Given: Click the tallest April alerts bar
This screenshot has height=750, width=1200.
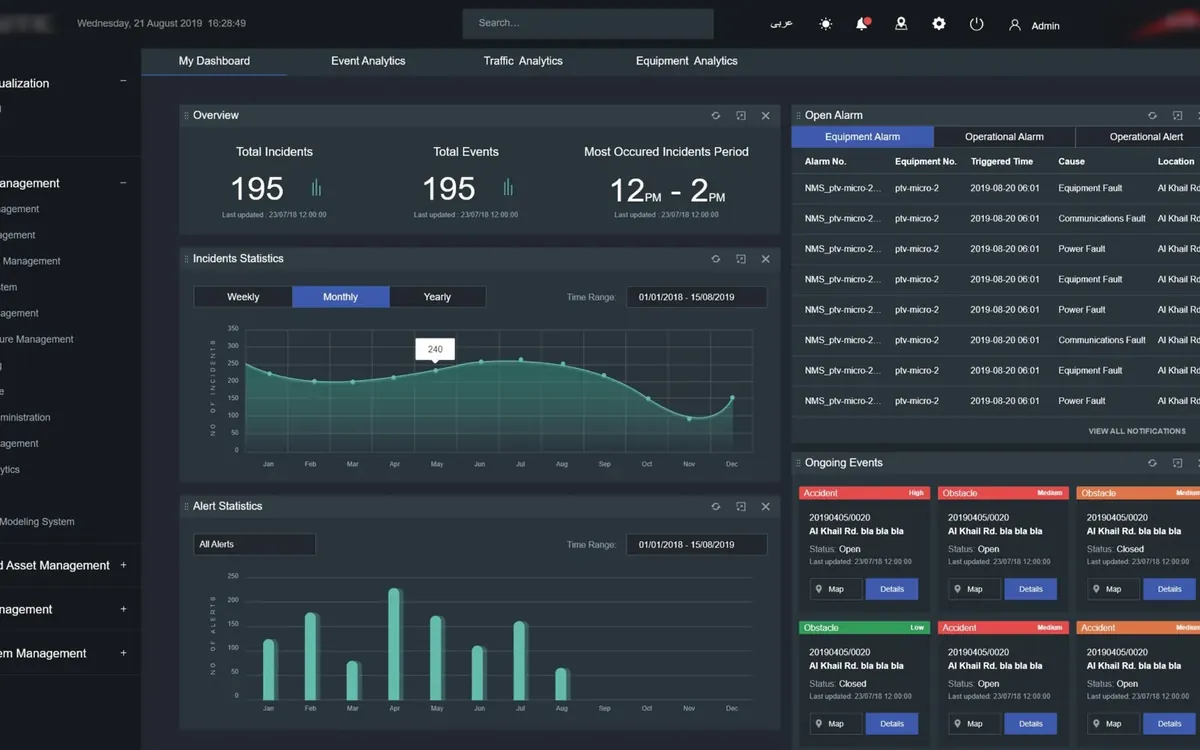Looking at the screenshot, I should tap(394, 644).
